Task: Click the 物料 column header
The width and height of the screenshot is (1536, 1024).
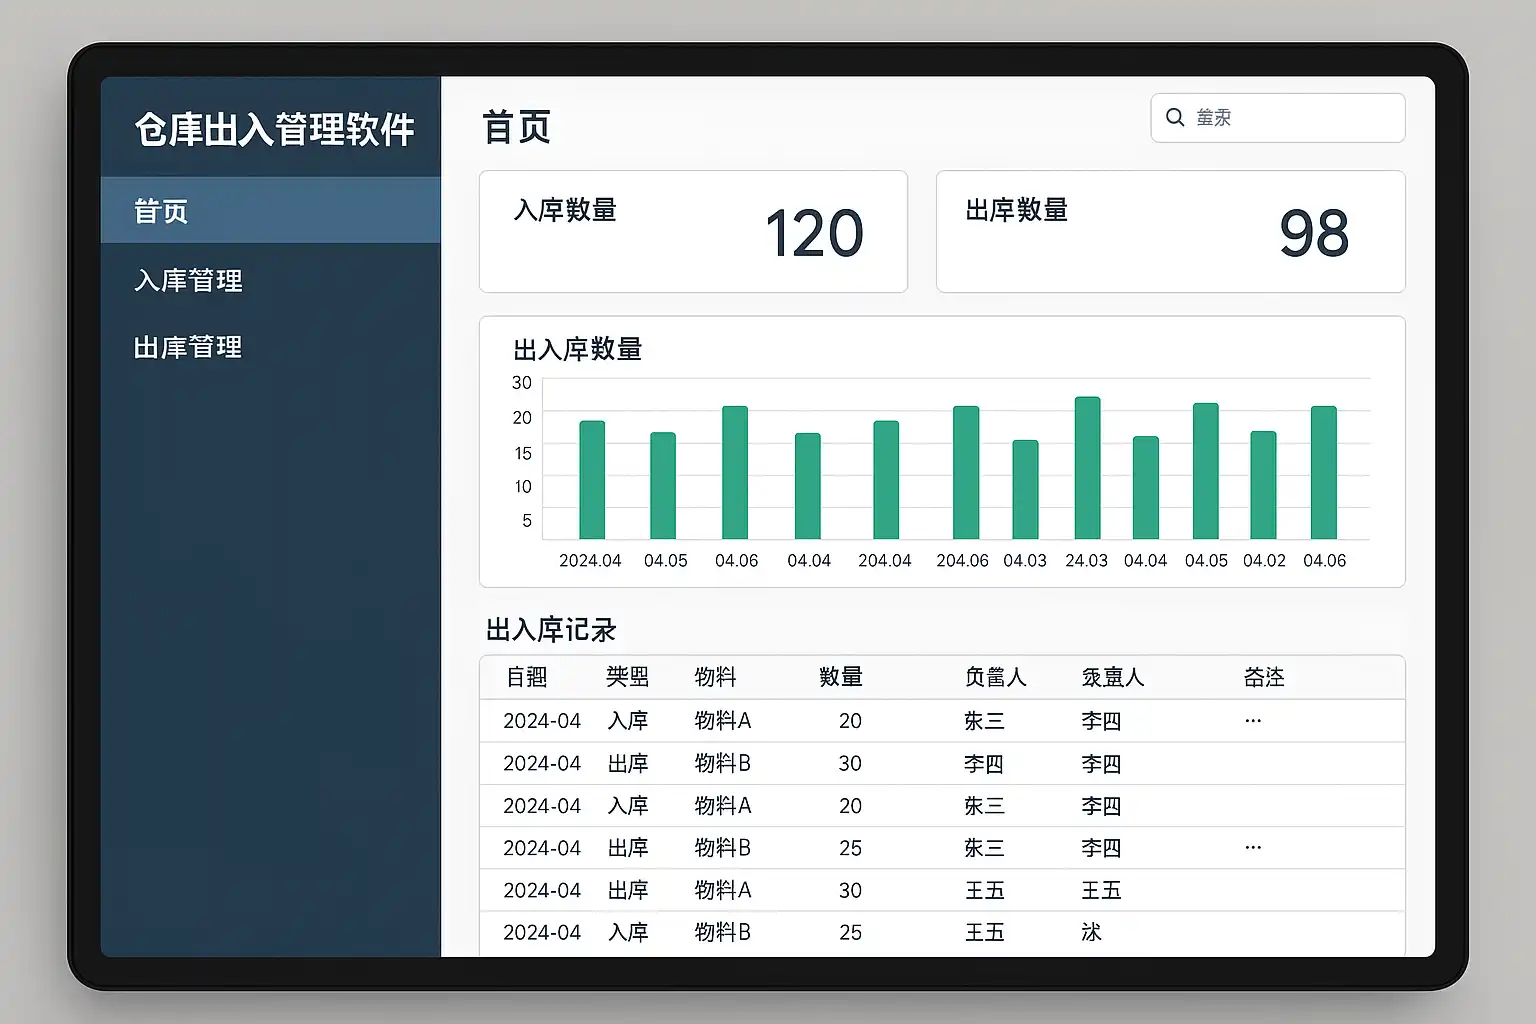Action: tap(715, 677)
